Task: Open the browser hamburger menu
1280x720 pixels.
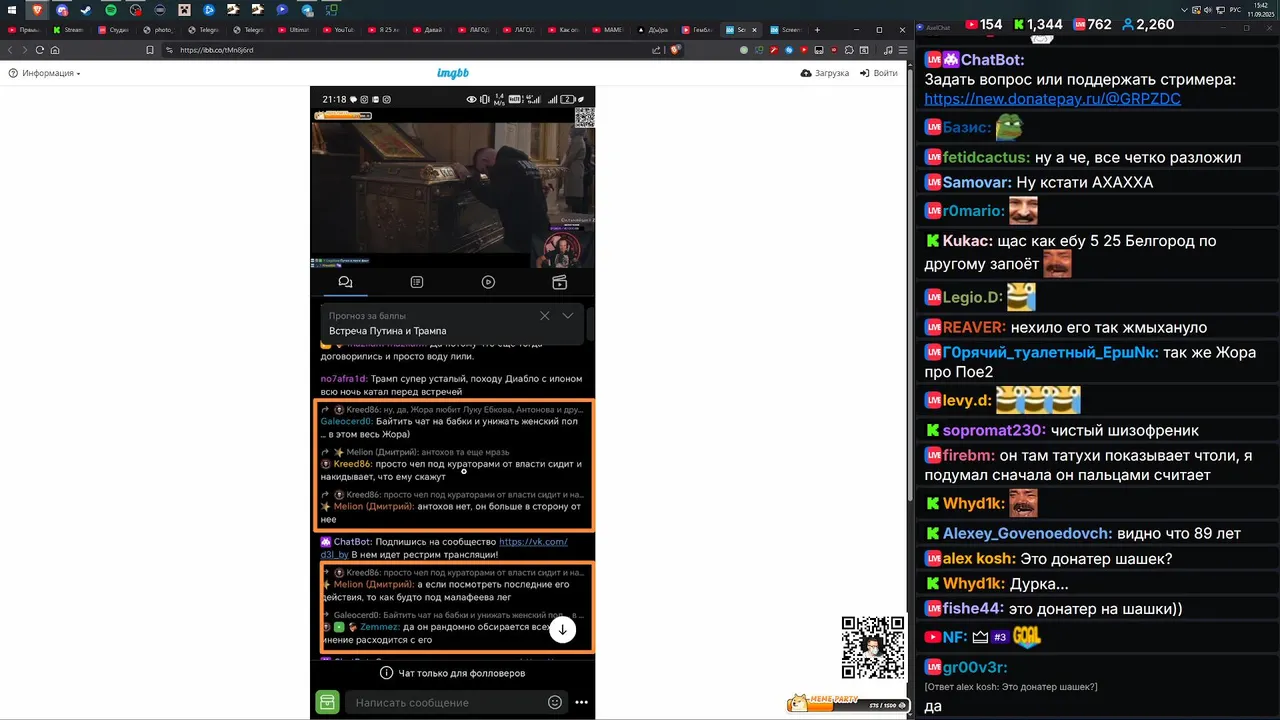Action: (x=902, y=50)
